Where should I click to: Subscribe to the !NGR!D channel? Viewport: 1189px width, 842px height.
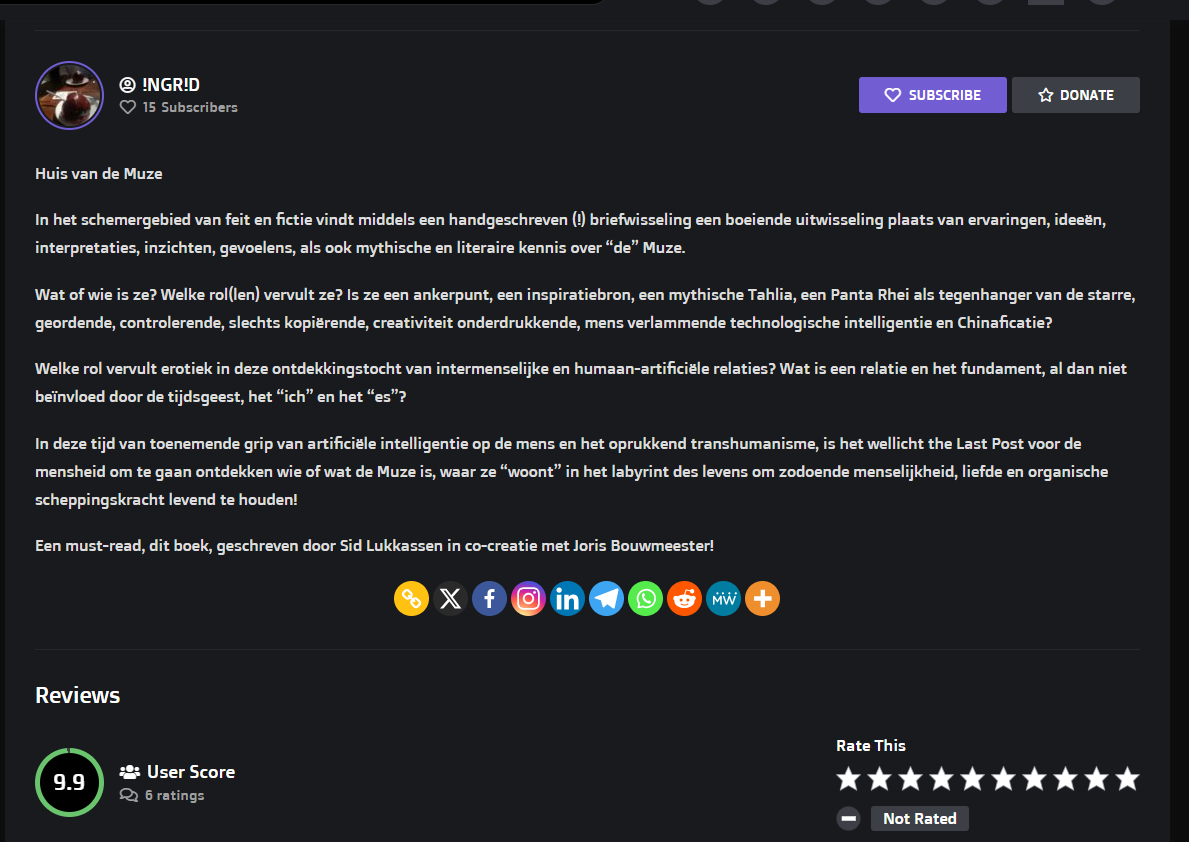point(932,95)
